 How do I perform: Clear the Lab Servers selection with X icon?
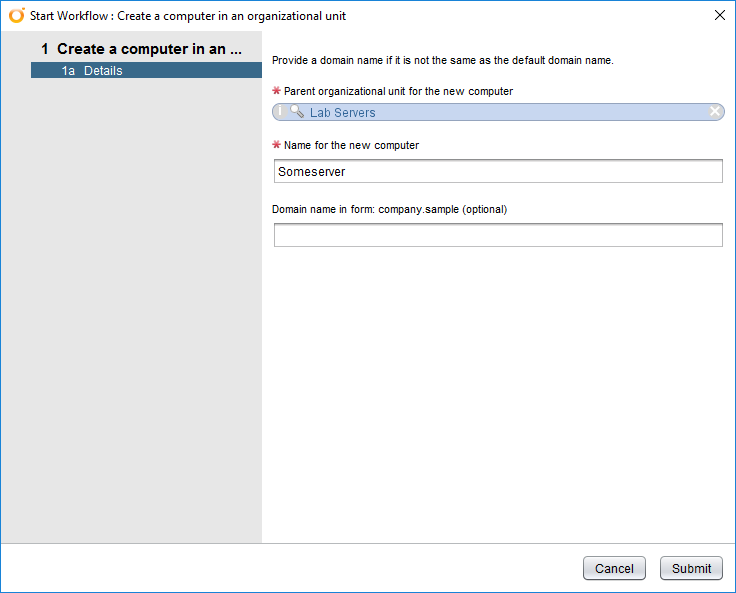click(715, 112)
